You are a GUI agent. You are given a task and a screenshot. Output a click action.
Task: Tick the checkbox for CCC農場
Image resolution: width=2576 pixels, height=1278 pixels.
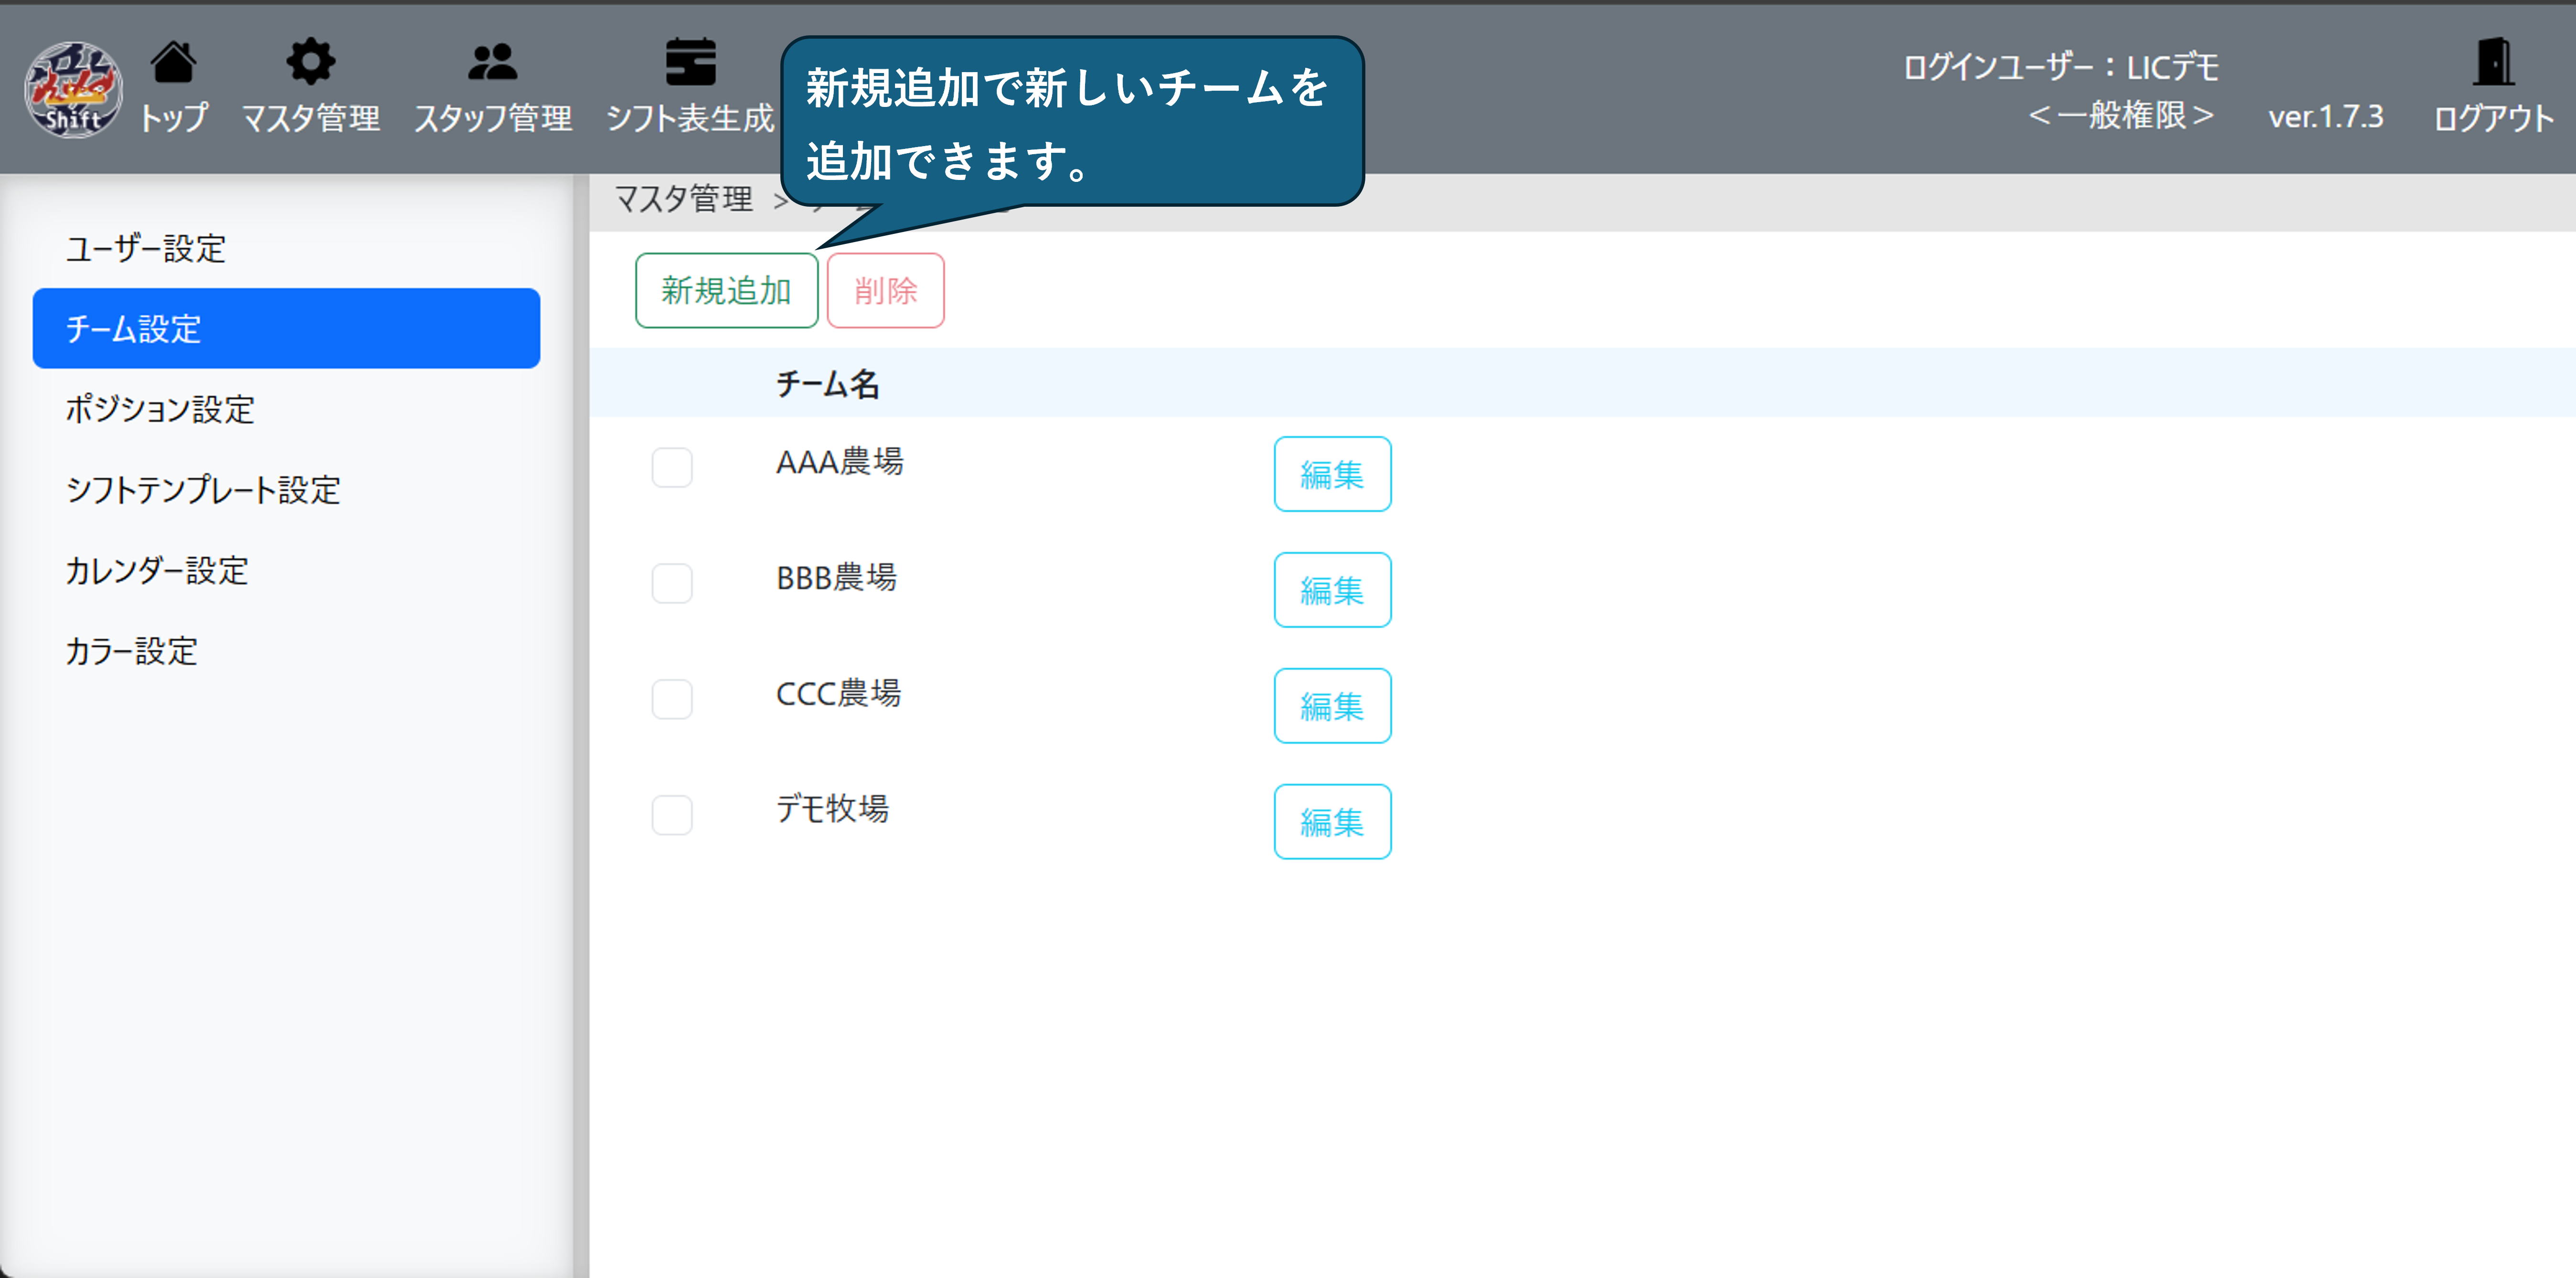(671, 699)
